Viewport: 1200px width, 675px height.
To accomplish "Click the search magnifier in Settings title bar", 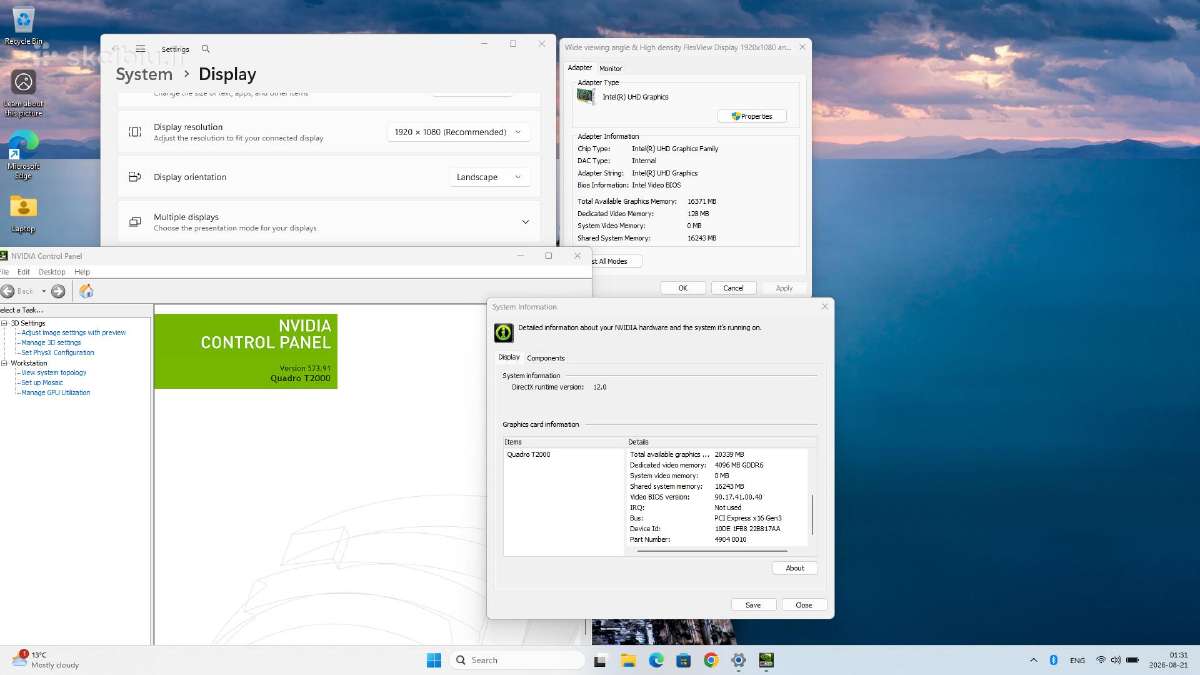I will [206, 48].
